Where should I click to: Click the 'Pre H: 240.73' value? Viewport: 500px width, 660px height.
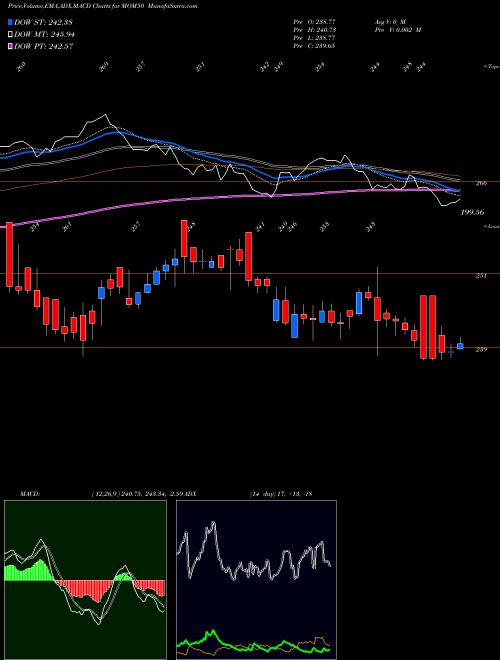[314, 29]
